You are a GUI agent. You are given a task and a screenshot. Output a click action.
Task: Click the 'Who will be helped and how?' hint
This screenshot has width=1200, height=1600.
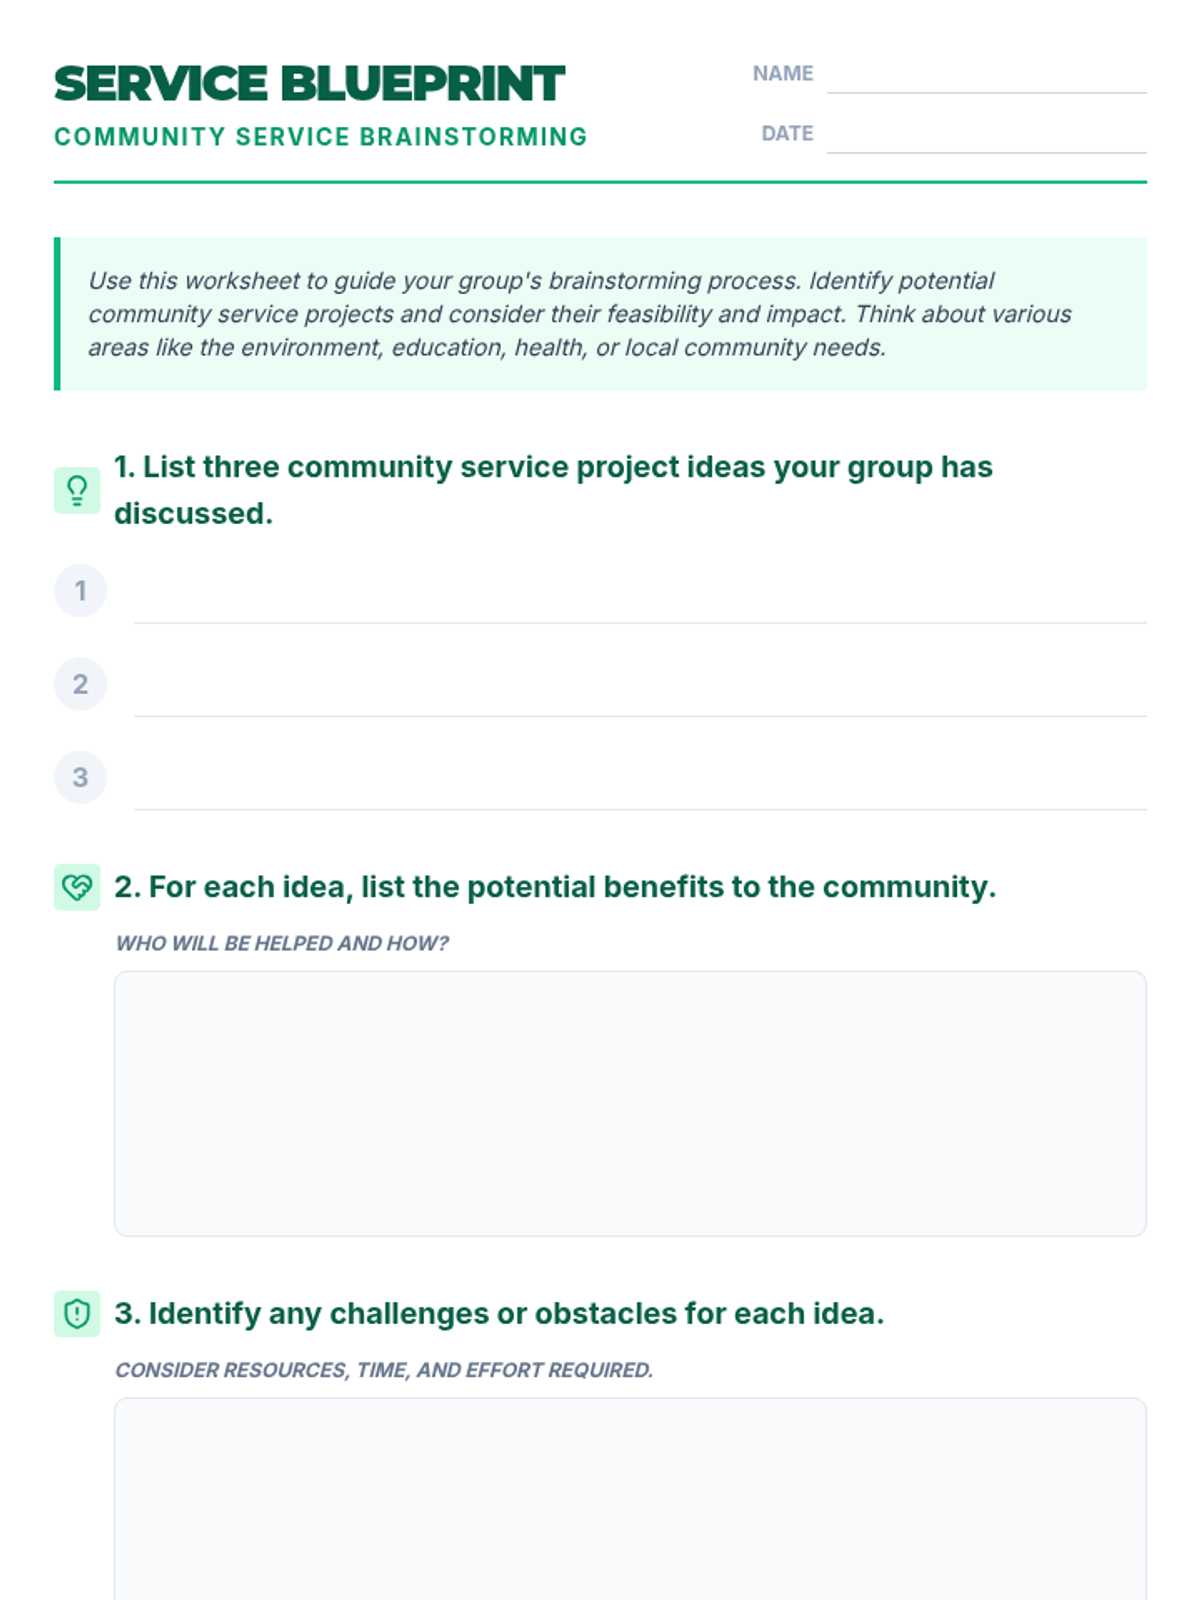282,943
